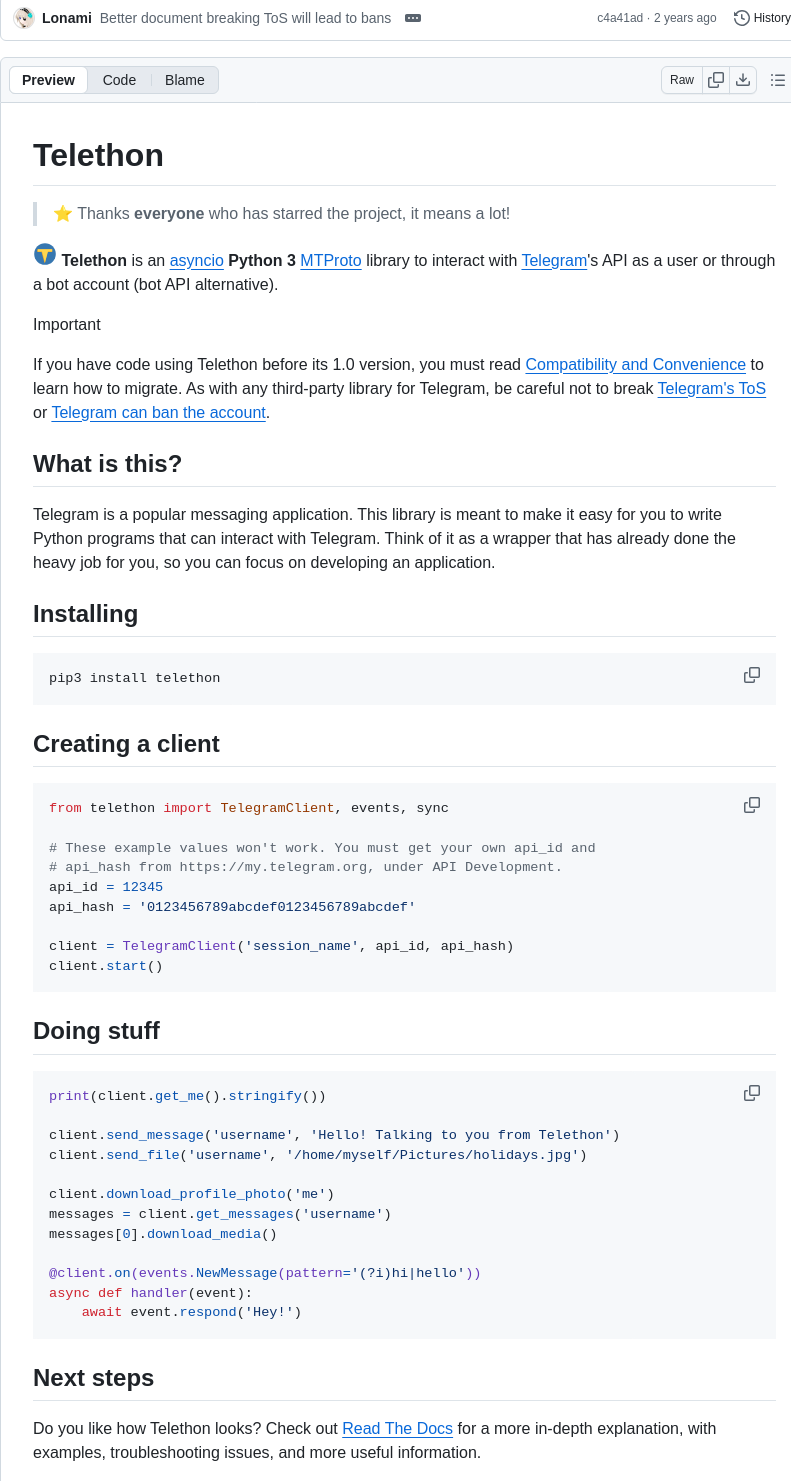The width and height of the screenshot is (791, 1481).
Task: Open the commit History
Action: point(762,18)
